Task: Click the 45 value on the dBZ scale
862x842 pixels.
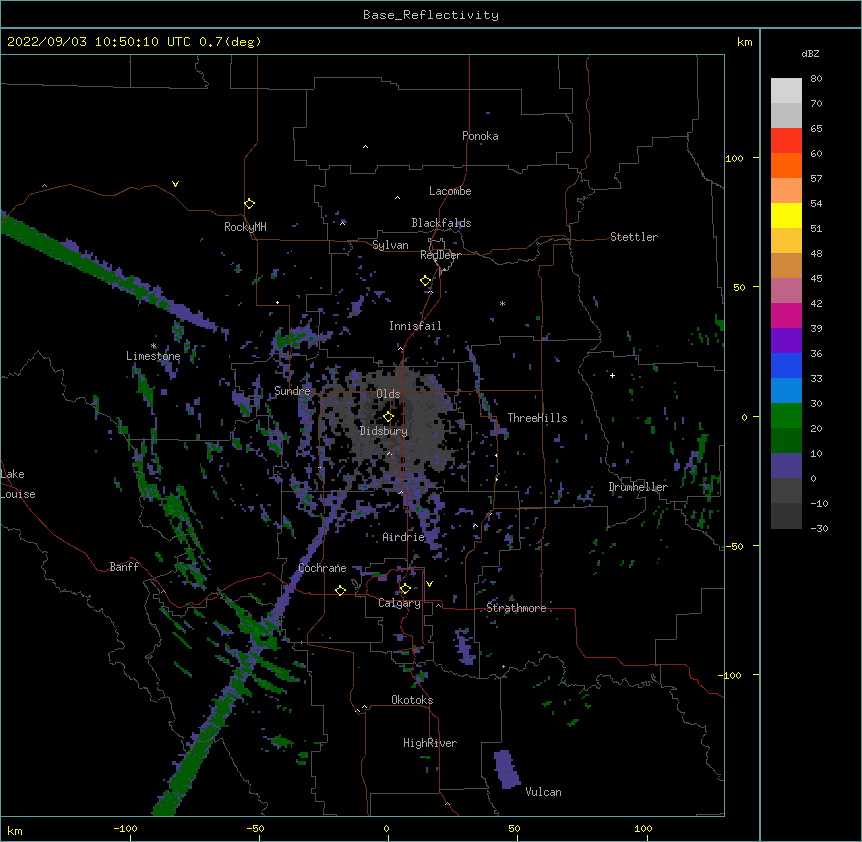Action: pyautogui.click(x=816, y=279)
